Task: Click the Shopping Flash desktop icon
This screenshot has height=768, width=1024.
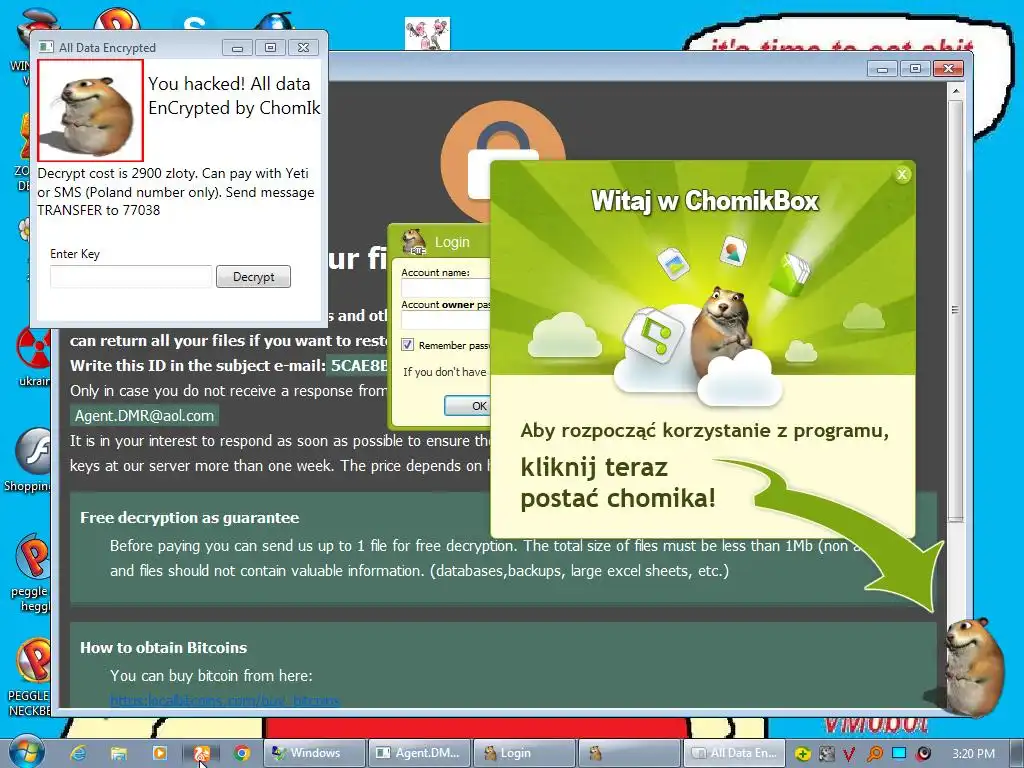Action: (29, 460)
